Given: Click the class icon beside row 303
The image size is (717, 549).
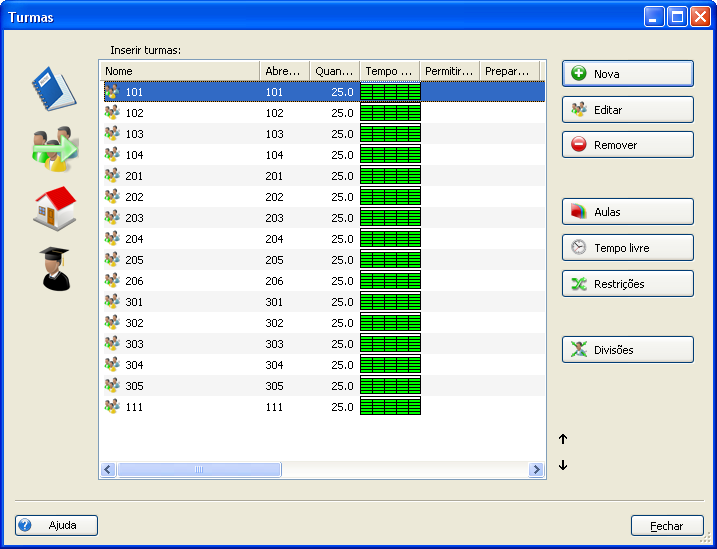Looking at the screenshot, I should [x=112, y=344].
